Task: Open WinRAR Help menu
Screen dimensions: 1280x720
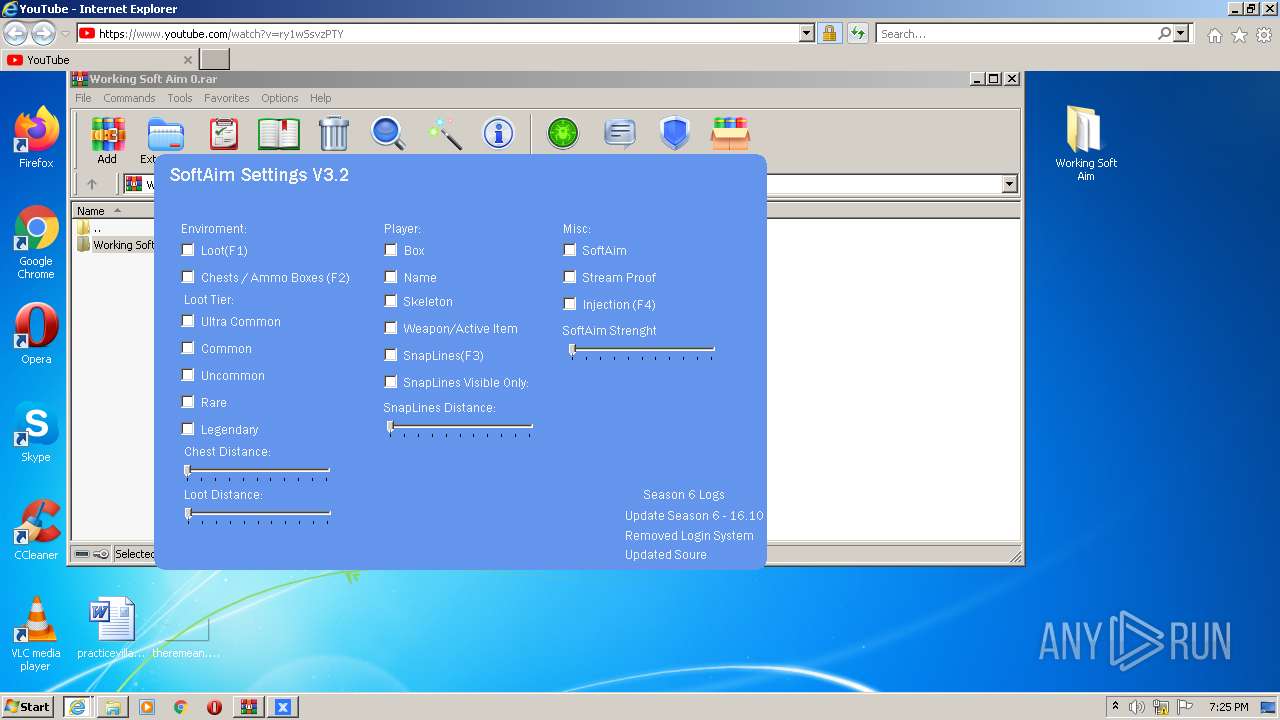Action: click(320, 98)
